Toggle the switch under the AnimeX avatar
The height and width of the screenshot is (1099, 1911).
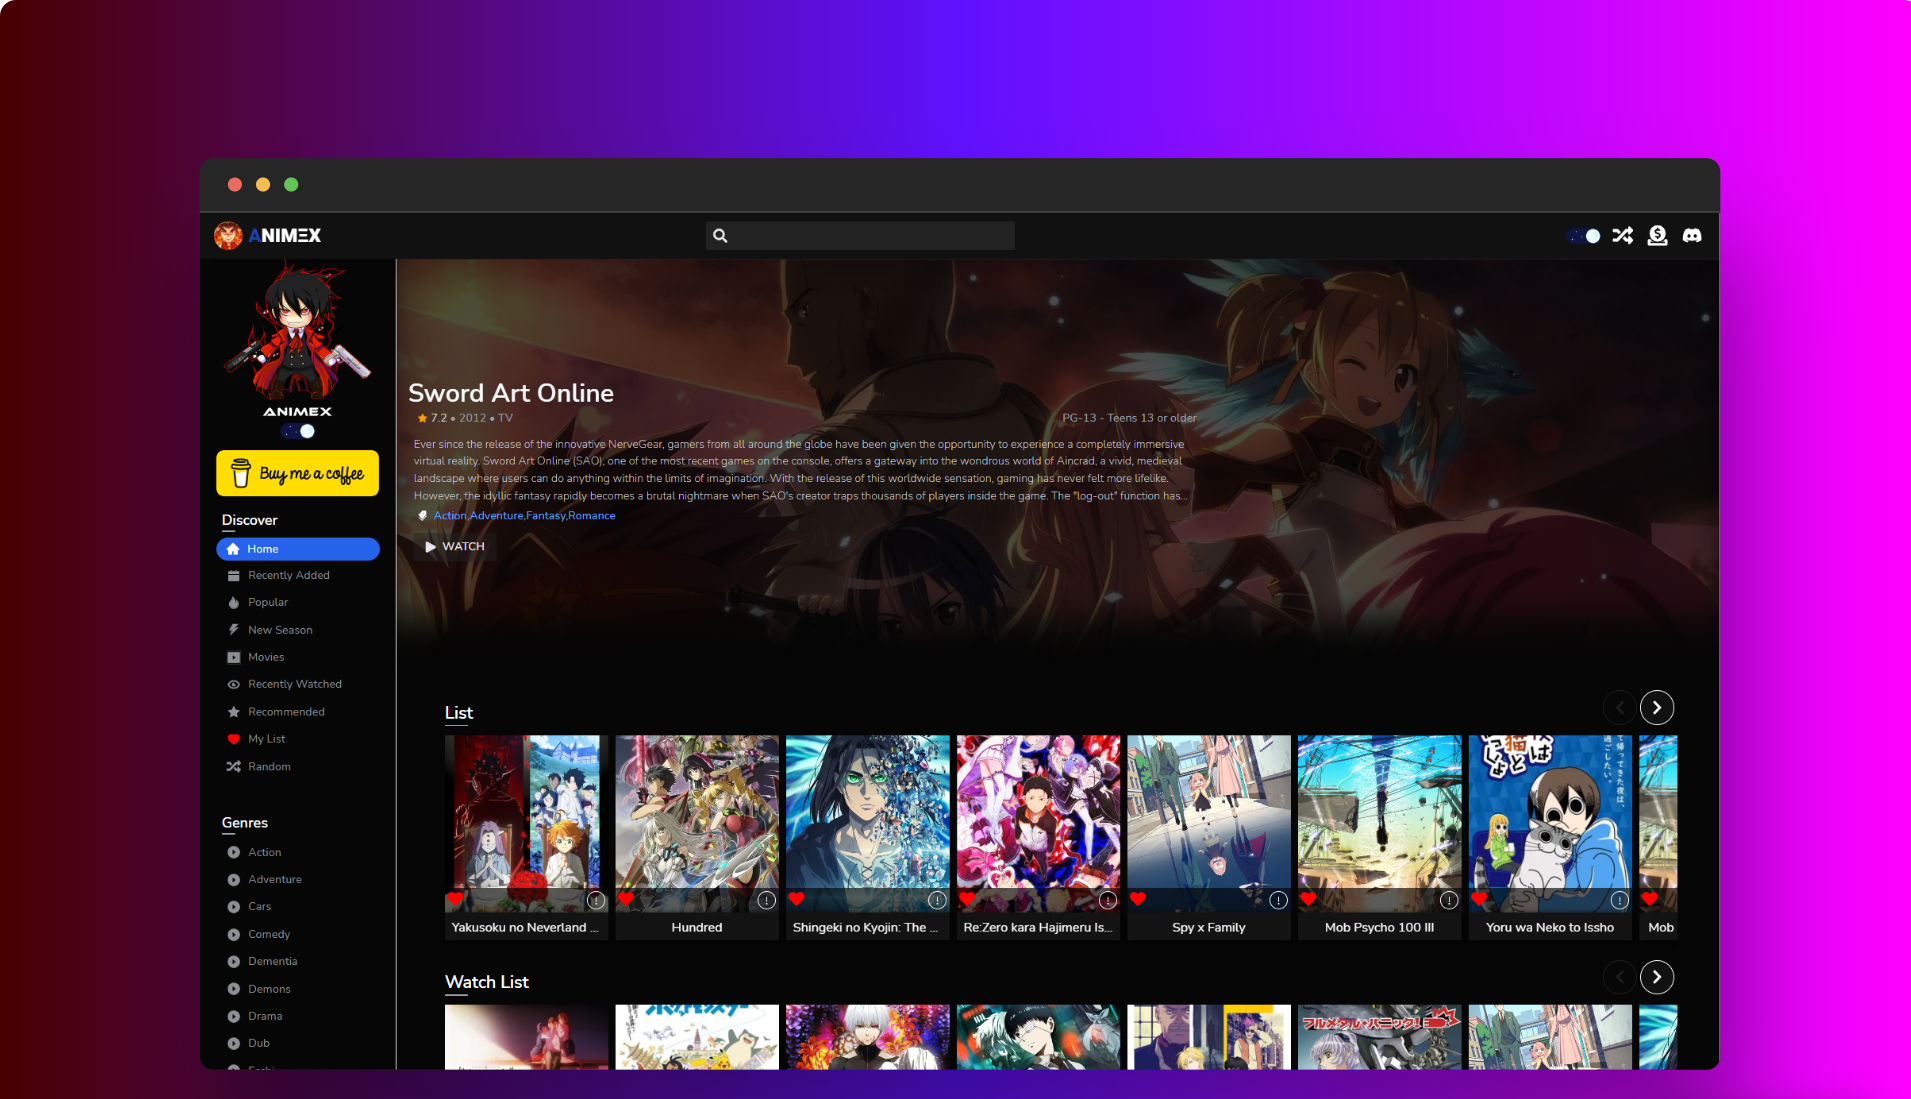click(298, 431)
